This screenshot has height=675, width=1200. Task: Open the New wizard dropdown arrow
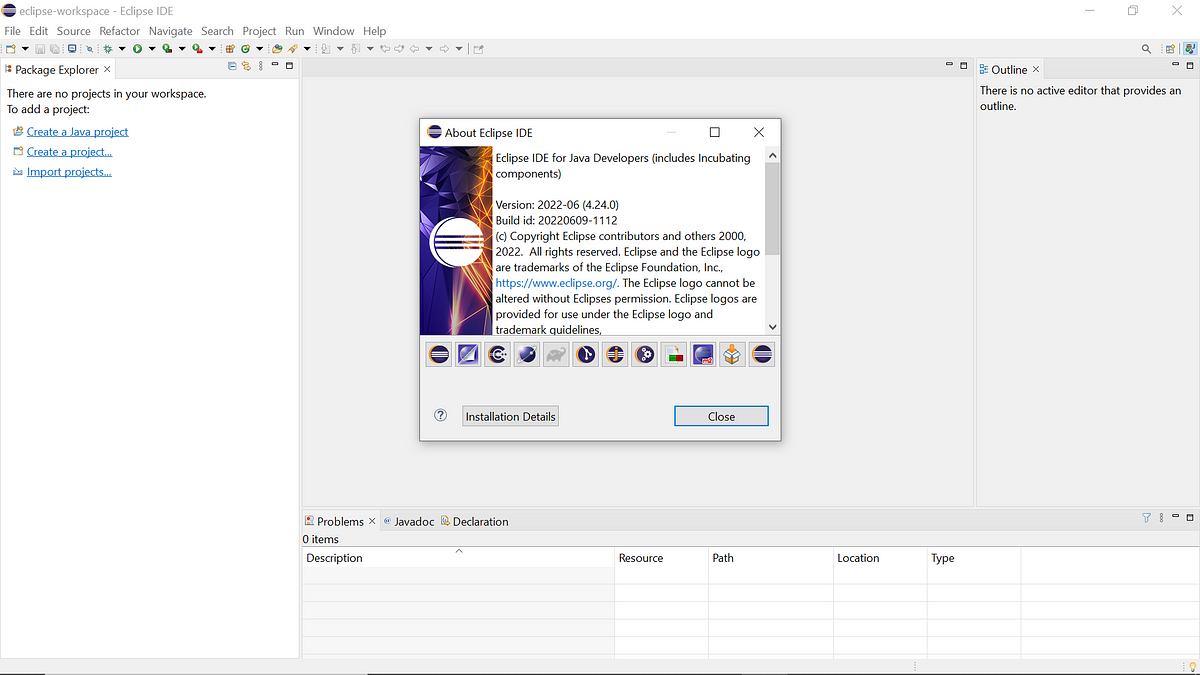pyautogui.click(x=24, y=47)
